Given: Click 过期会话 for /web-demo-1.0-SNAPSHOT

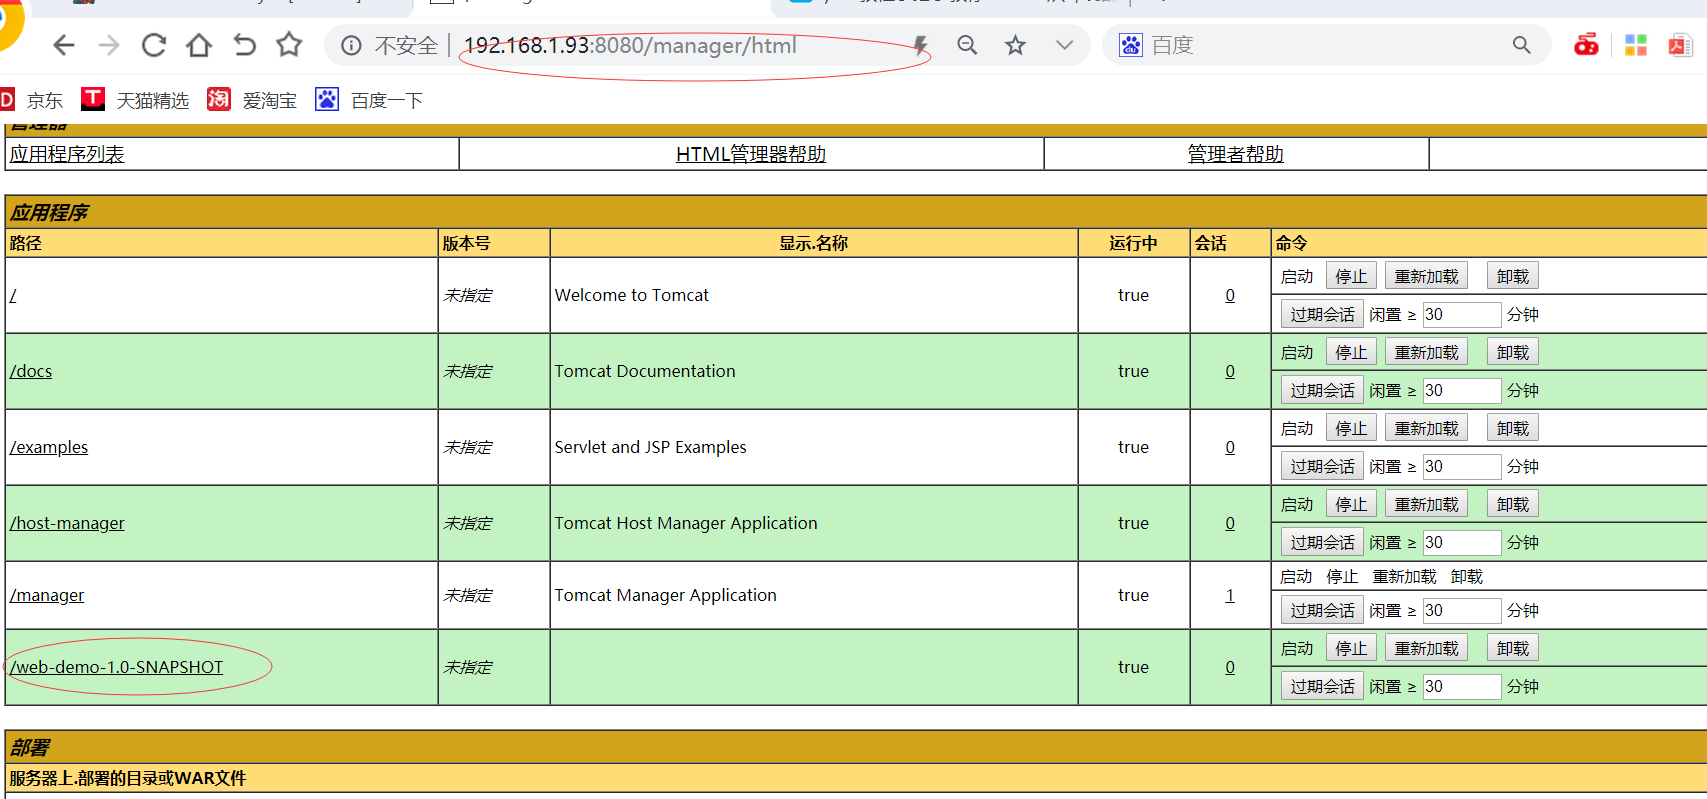Looking at the screenshot, I should point(1322,686).
